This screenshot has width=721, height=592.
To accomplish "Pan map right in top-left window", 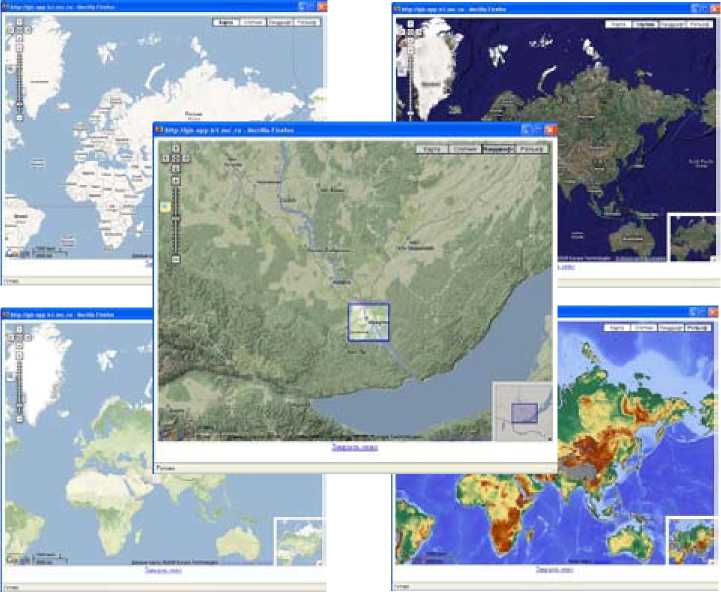I will [x=28, y=30].
